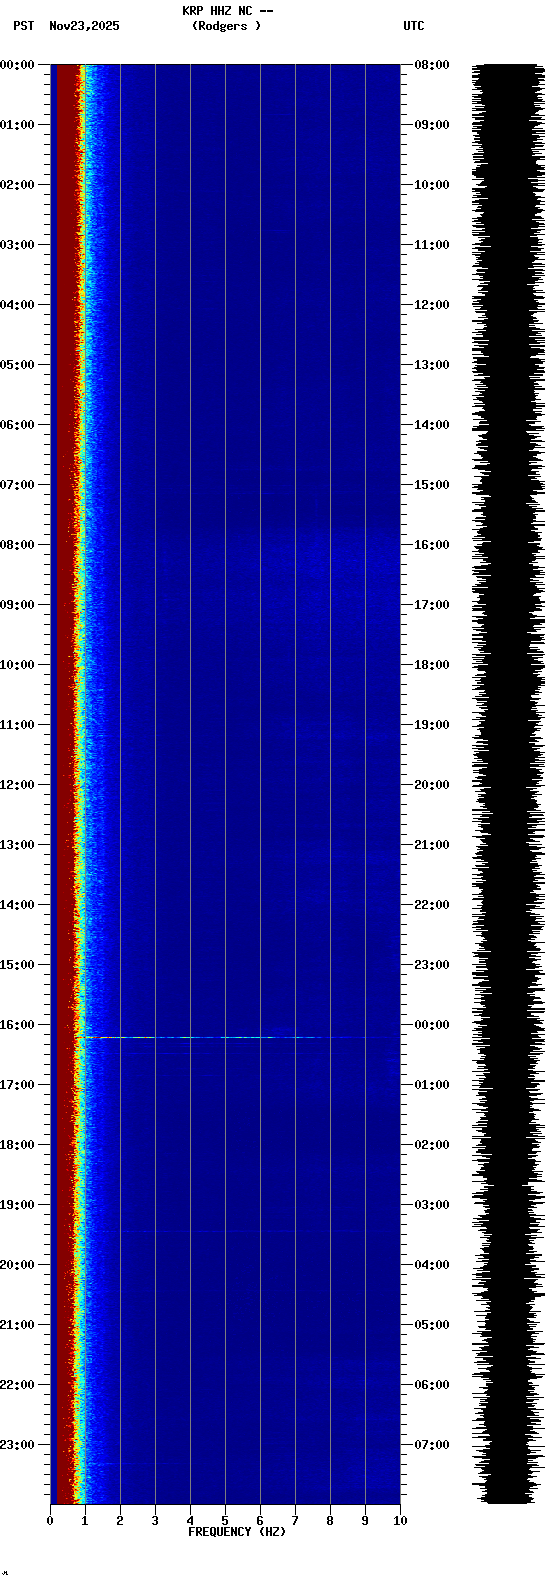Select the 22:00 label on the PST axis

coord(17,1385)
